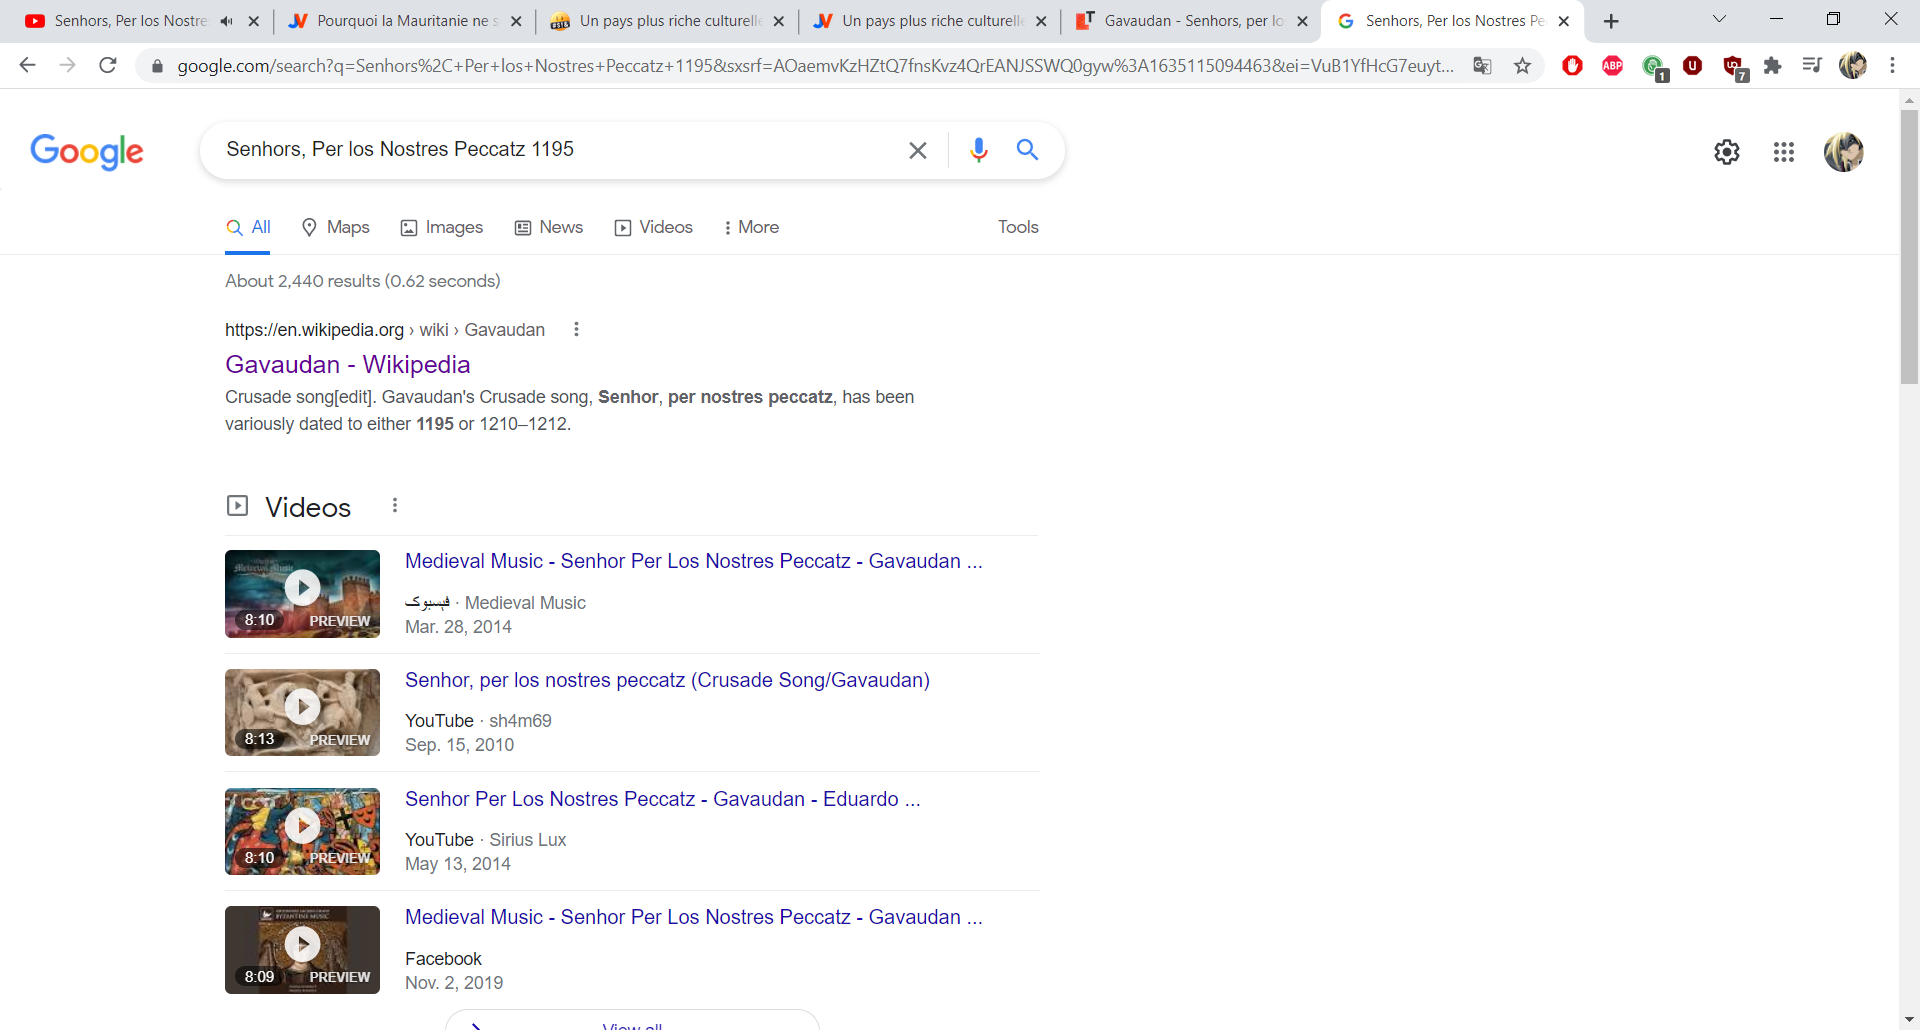
Task: Play the Mar. 28, 2014 video thumbnail
Action: [x=302, y=594]
